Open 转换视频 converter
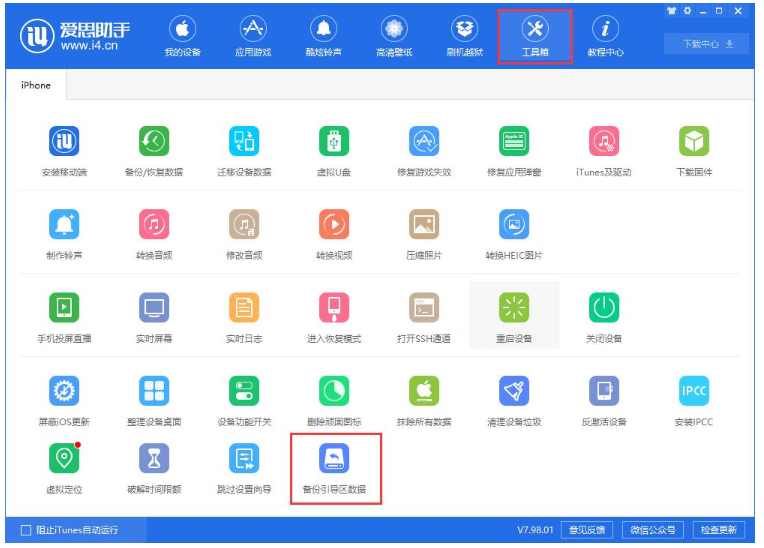This screenshot has width=764, height=548. tap(334, 225)
